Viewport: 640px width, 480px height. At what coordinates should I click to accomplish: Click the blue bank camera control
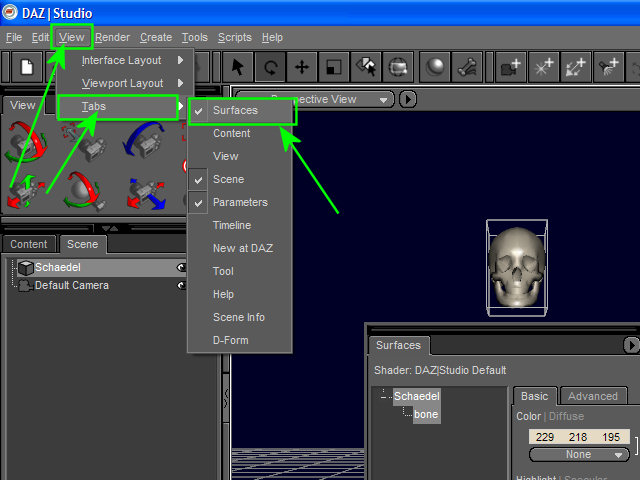click(x=144, y=141)
